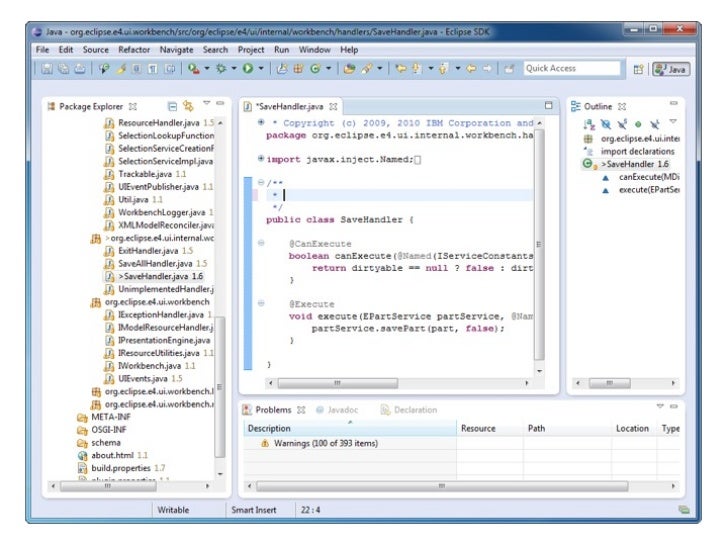Click the Location column header

click(634, 429)
